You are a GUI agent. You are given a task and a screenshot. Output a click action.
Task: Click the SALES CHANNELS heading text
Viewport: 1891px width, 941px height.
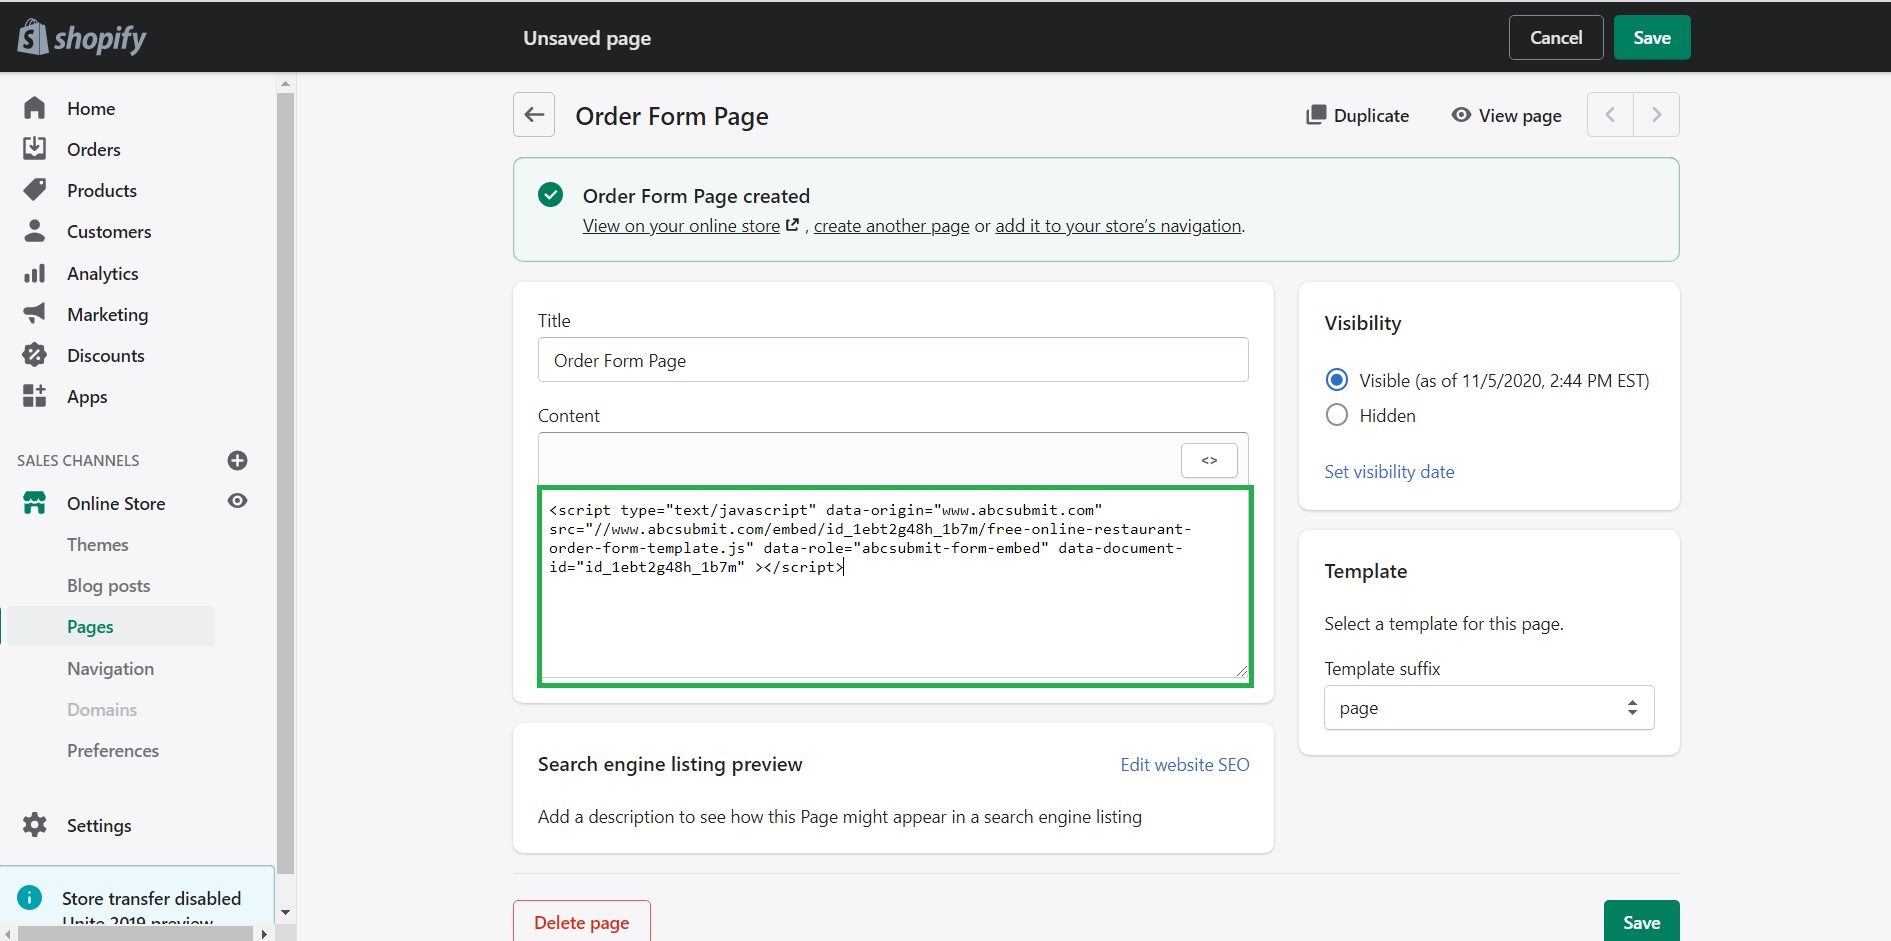(x=78, y=460)
